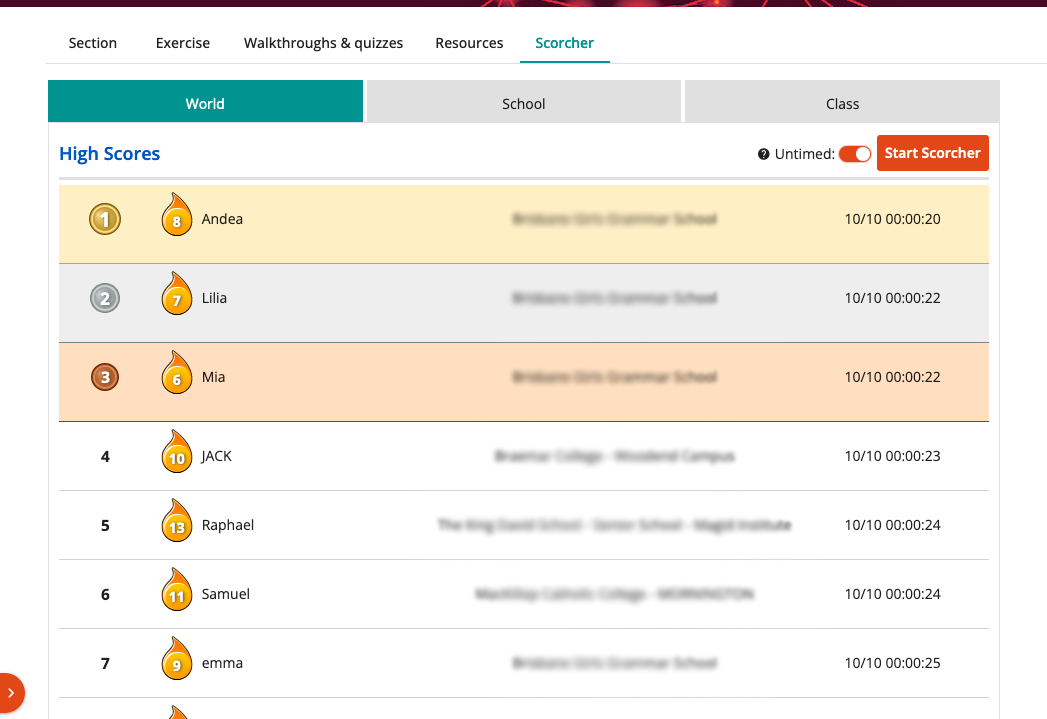Select the Scorcher tab
This screenshot has height=719, width=1047.
point(564,43)
